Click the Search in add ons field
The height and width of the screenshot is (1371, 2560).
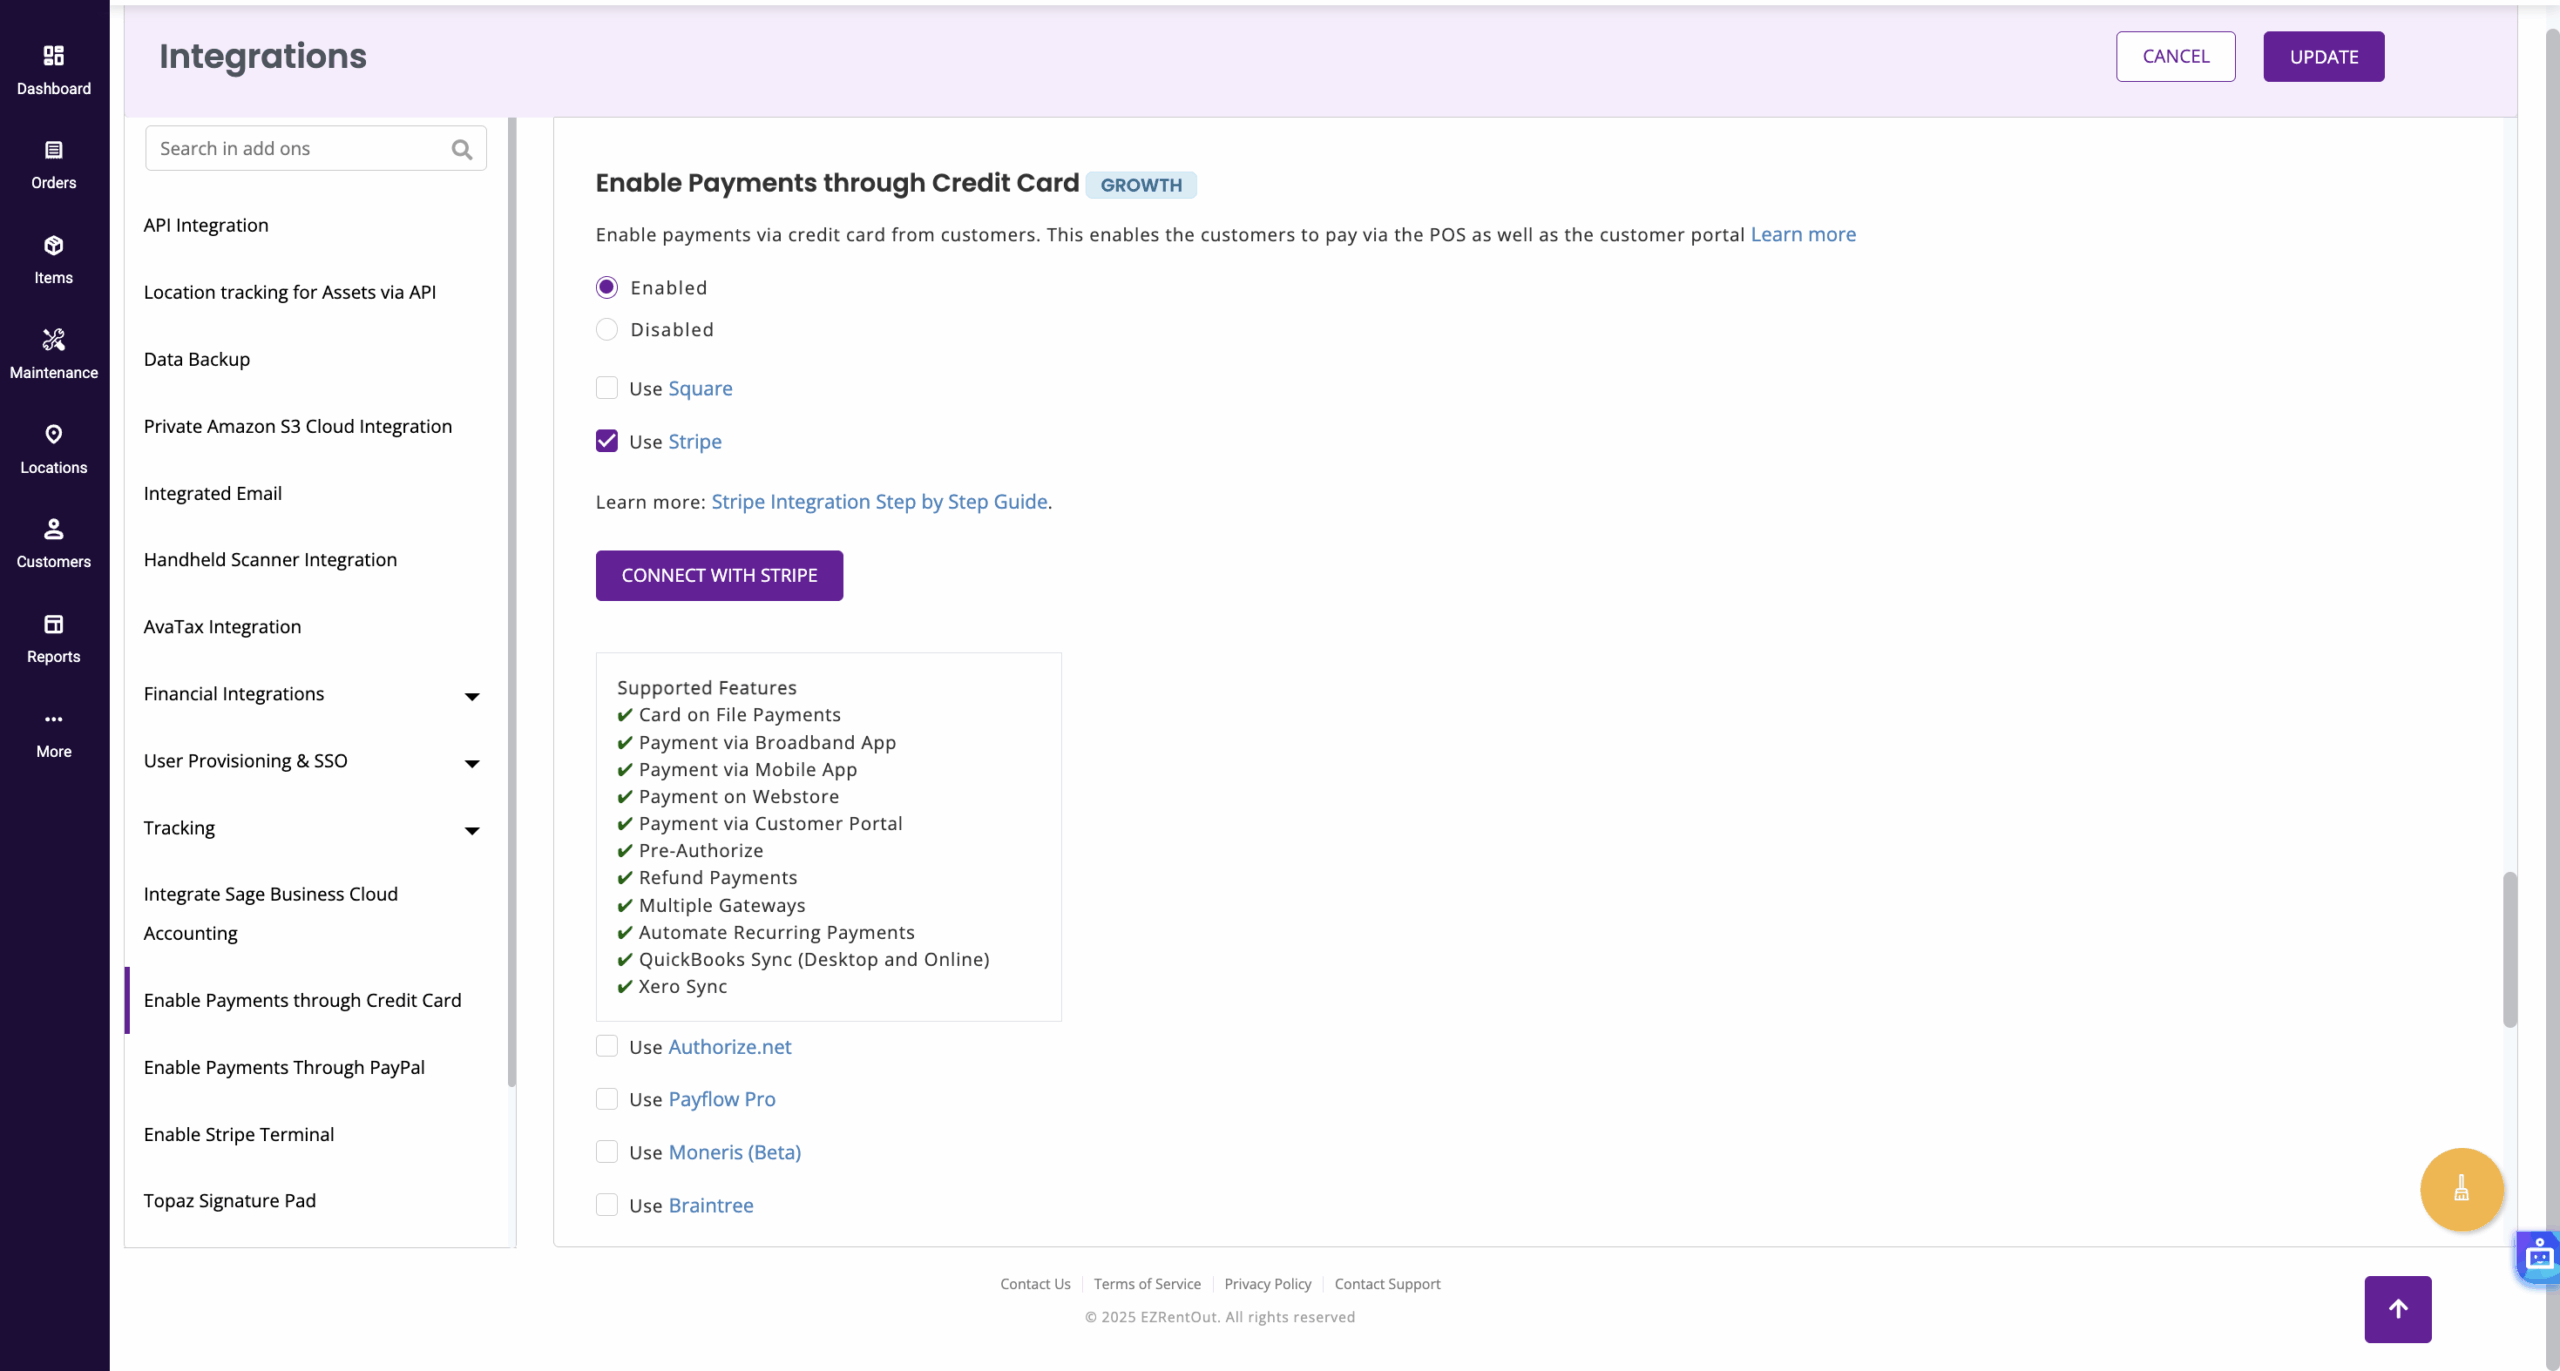[x=300, y=149]
